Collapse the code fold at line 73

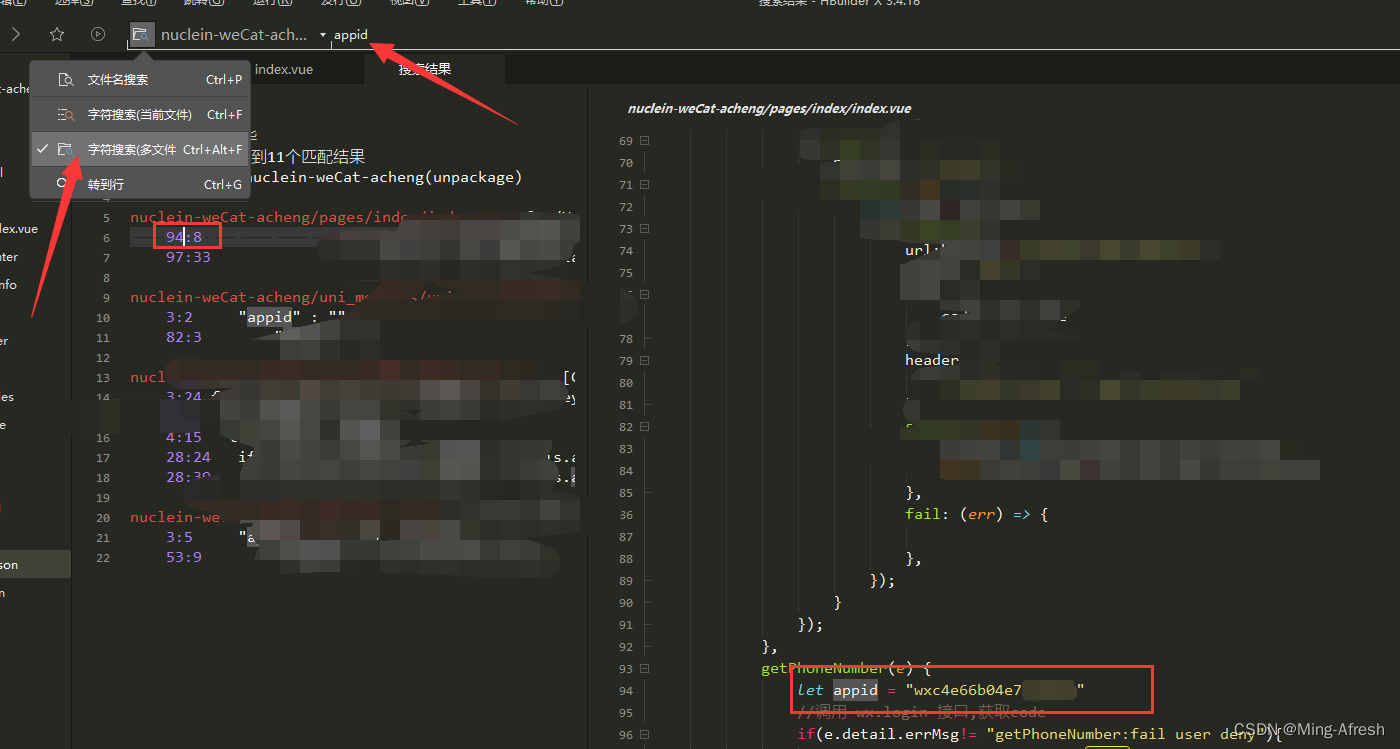point(645,229)
